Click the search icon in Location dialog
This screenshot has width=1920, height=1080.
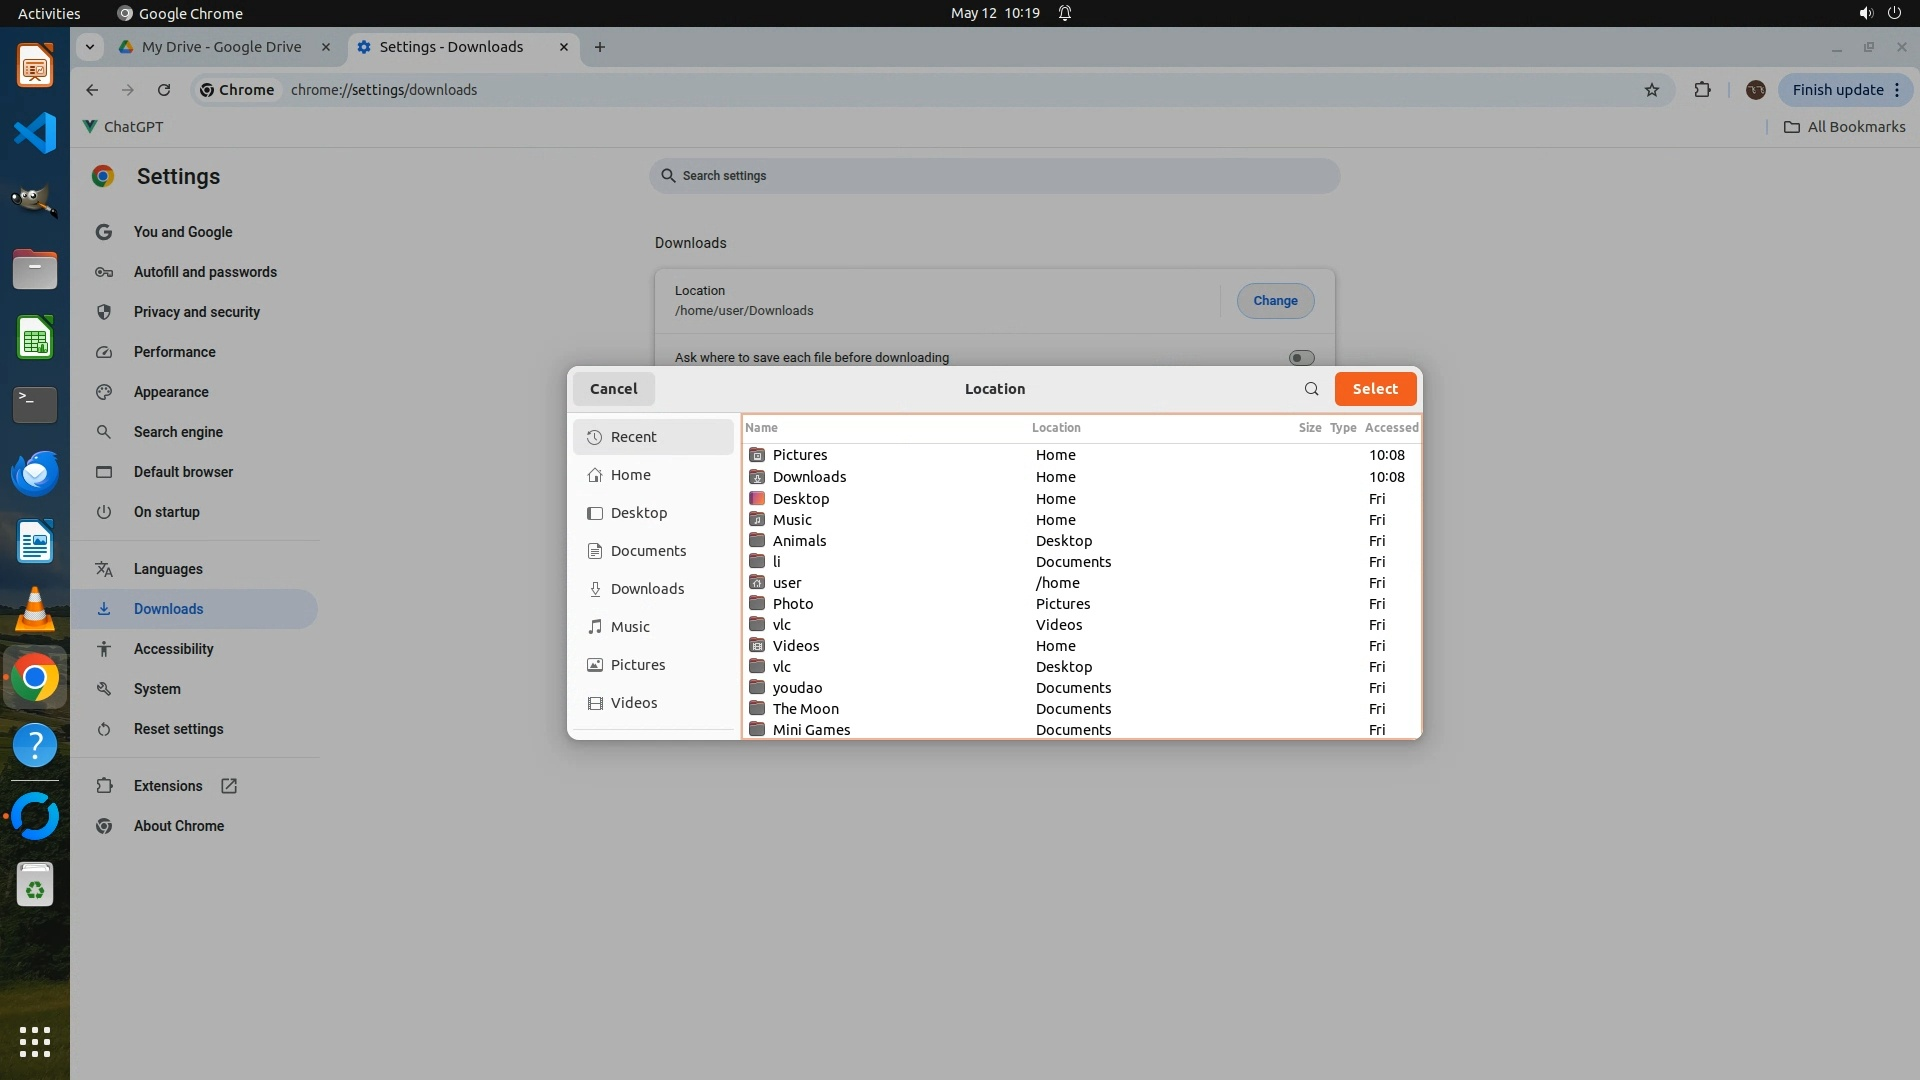pyautogui.click(x=1311, y=389)
